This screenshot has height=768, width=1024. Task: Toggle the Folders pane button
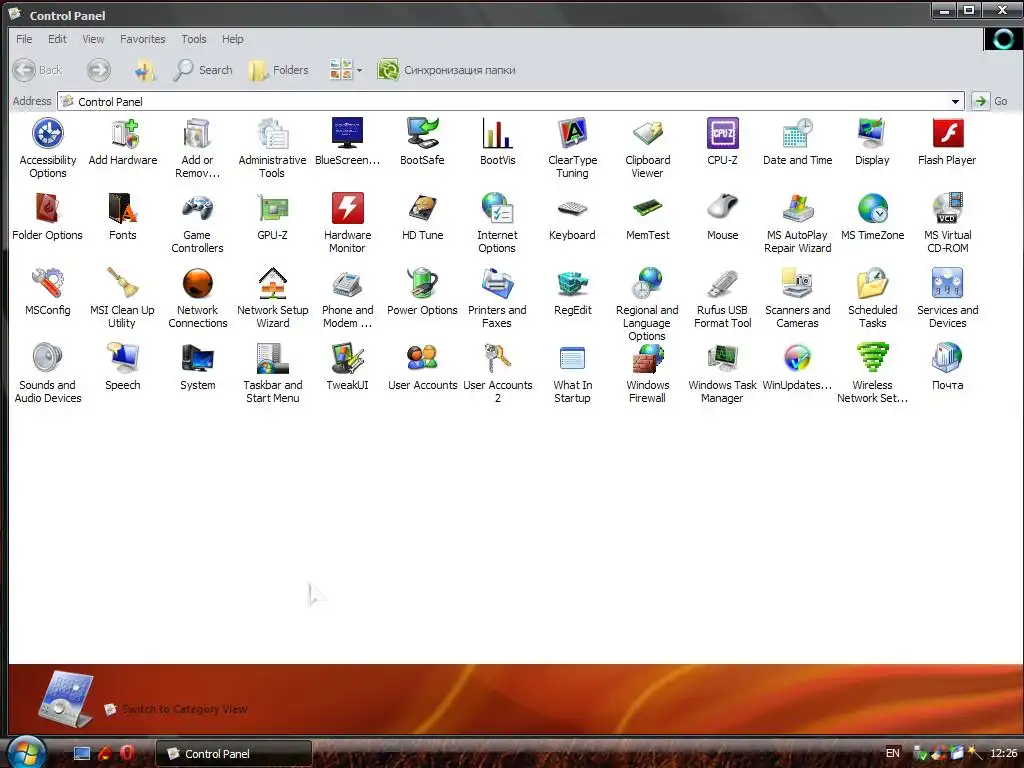pyautogui.click(x=278, y=70)
